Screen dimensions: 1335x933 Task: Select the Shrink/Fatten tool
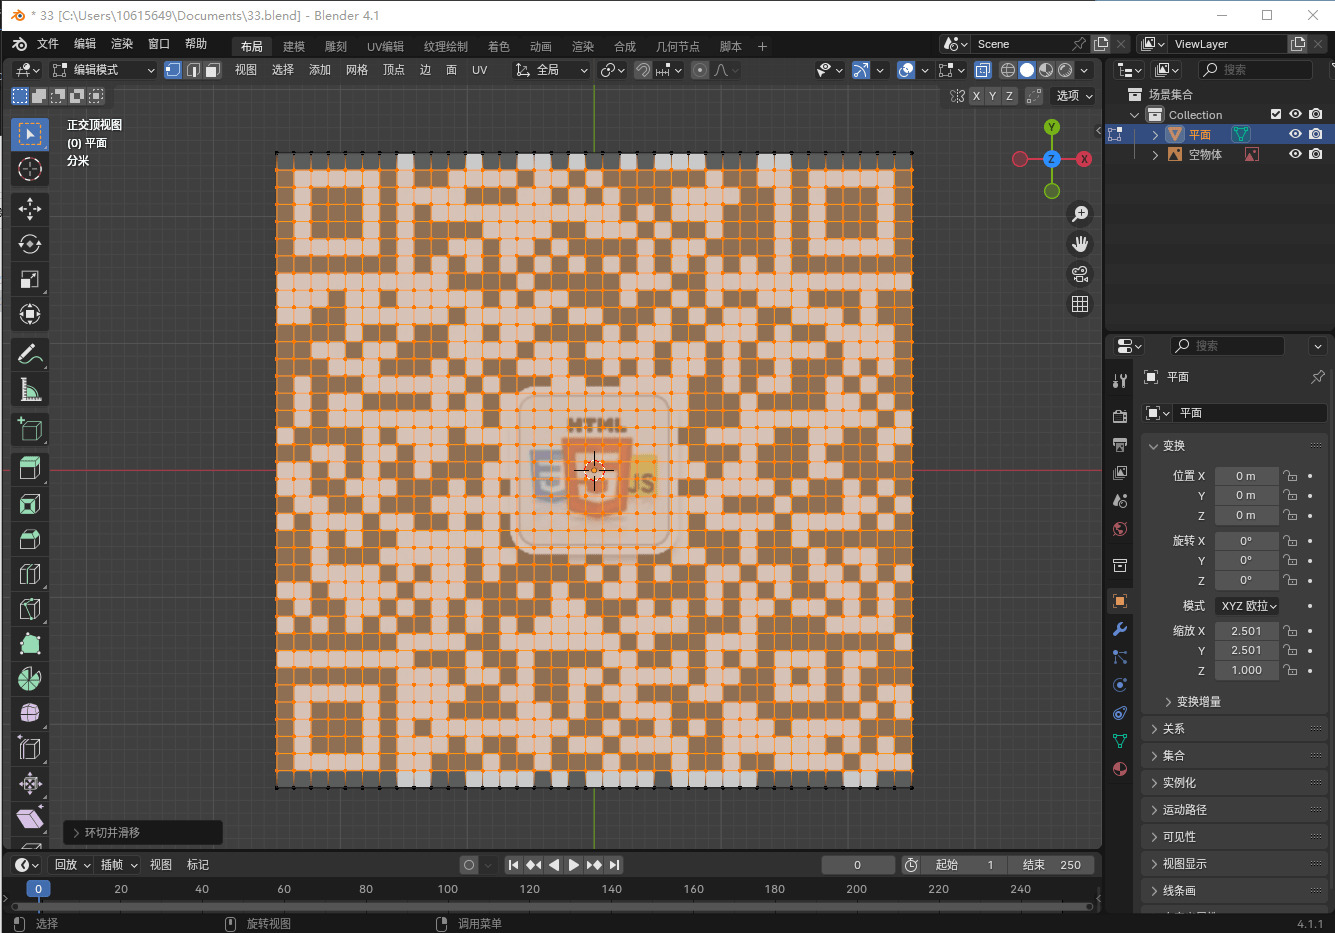pyautogui.click(x=30, y=784)
